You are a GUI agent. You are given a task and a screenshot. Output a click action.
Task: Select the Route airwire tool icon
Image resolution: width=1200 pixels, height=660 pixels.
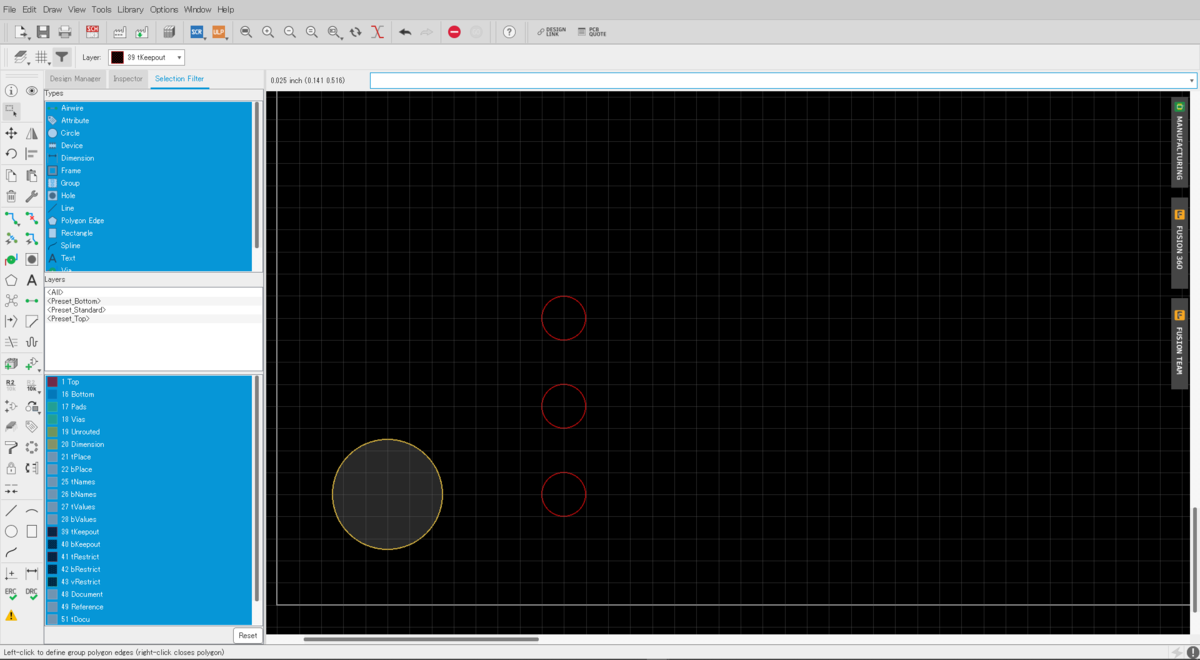click(11, 218)
